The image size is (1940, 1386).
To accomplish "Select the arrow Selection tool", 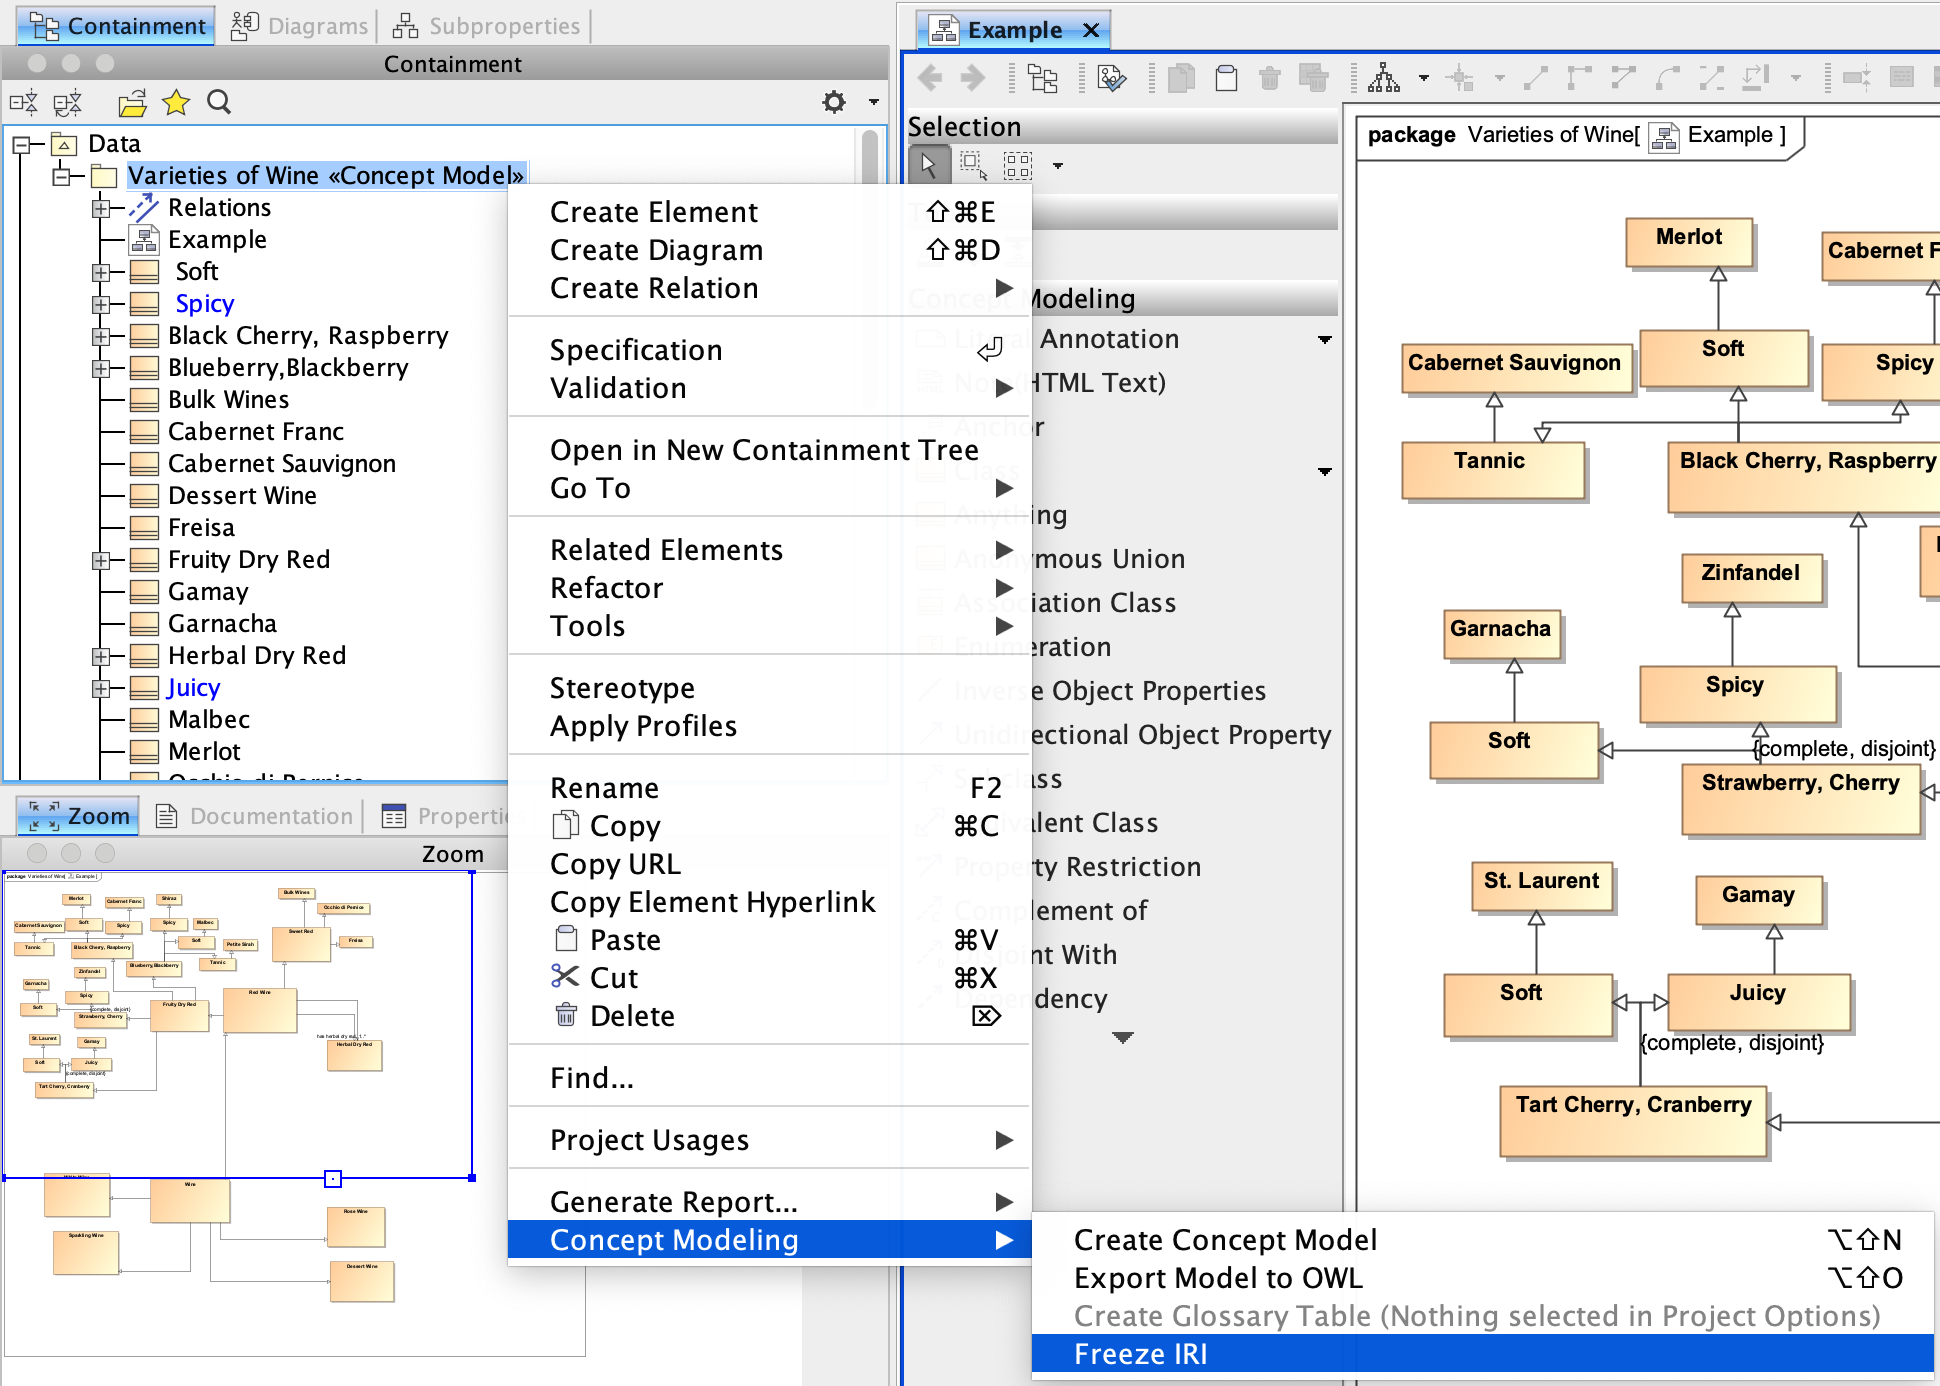I will pyautogui.click(x=929, y=165).
